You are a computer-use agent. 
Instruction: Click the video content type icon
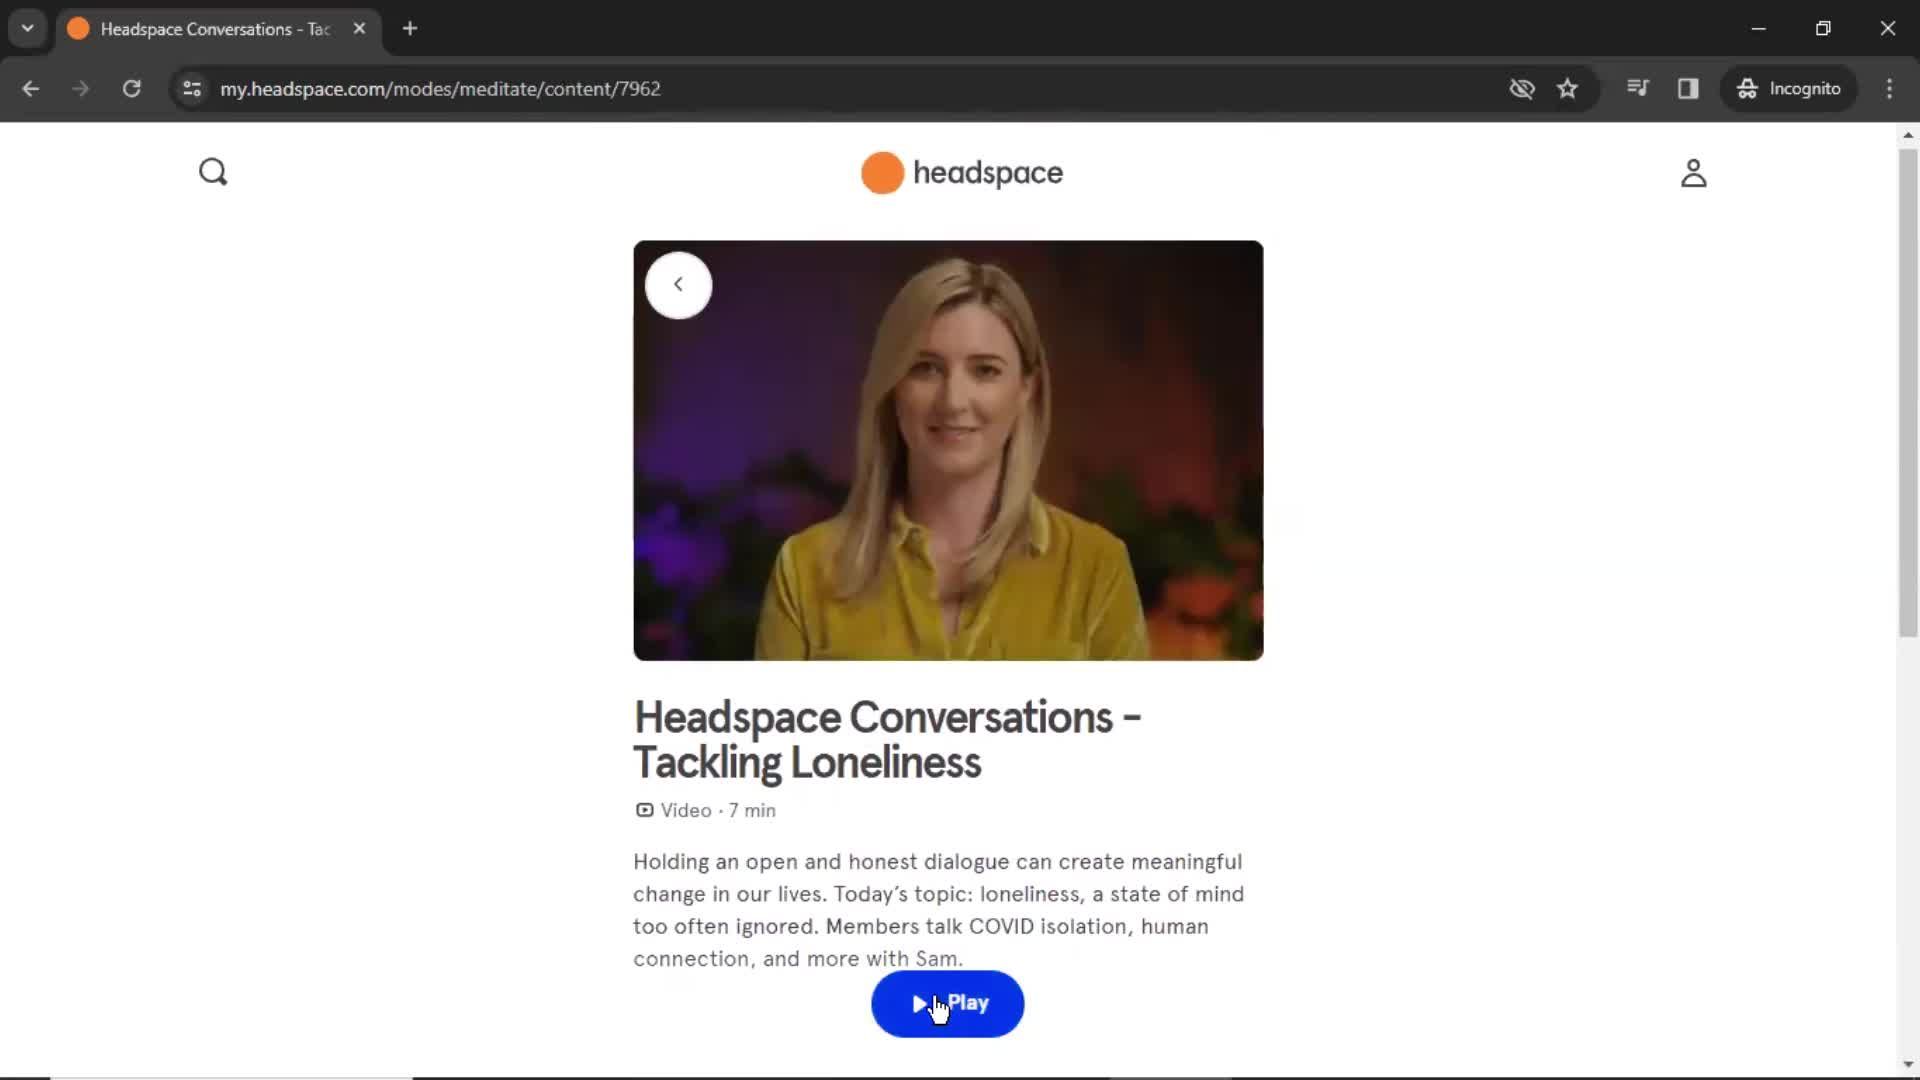[x=645, y=808]
